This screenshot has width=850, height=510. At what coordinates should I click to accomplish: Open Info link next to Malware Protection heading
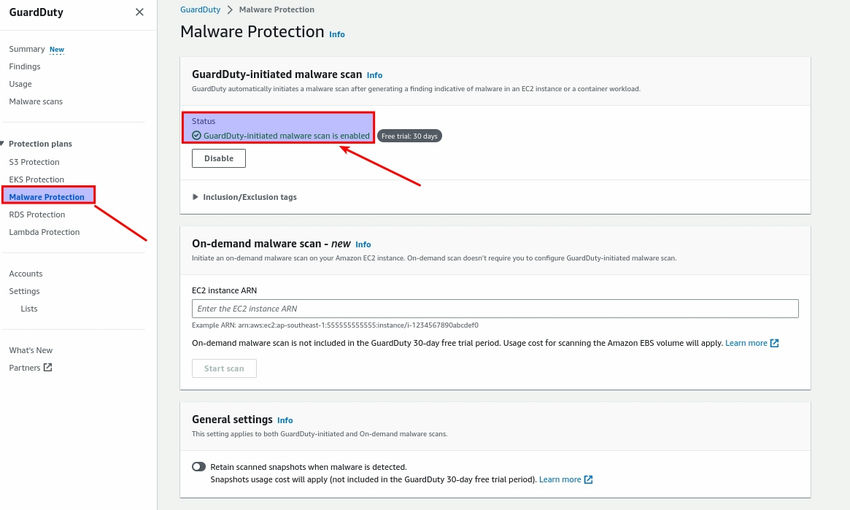(337, 34)
